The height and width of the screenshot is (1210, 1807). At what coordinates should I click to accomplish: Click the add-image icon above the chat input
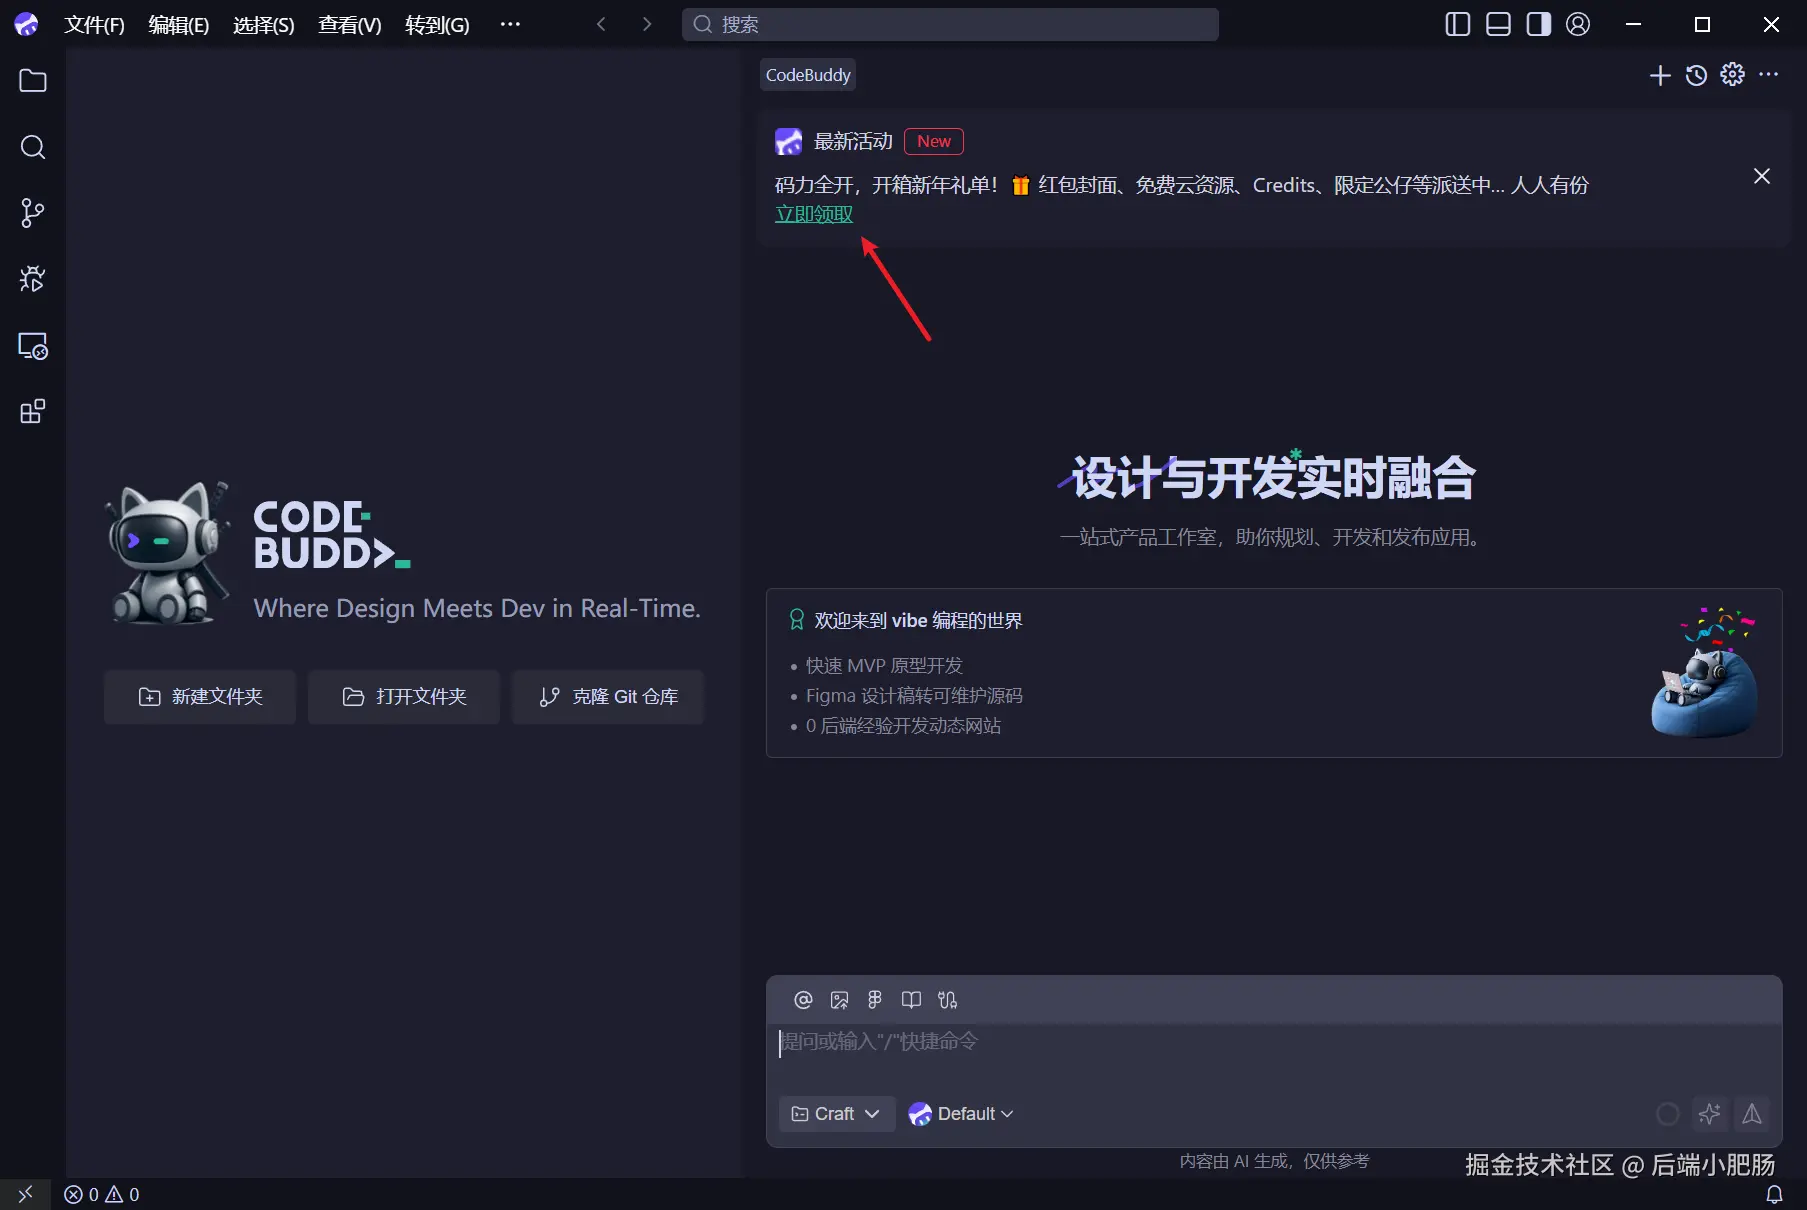pyautogui.click(x=839, y=1000)
